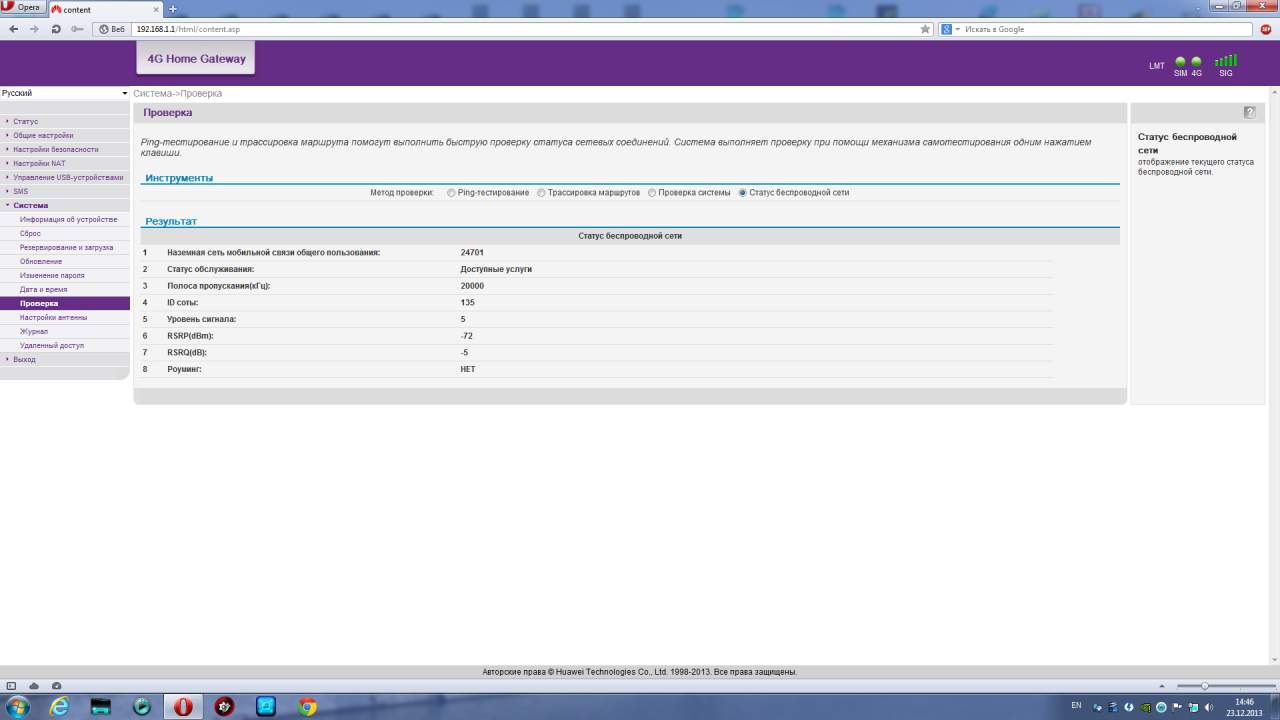Click the browser Back arrow
This screenshot has height=720, width=1280.
[13, 29]
